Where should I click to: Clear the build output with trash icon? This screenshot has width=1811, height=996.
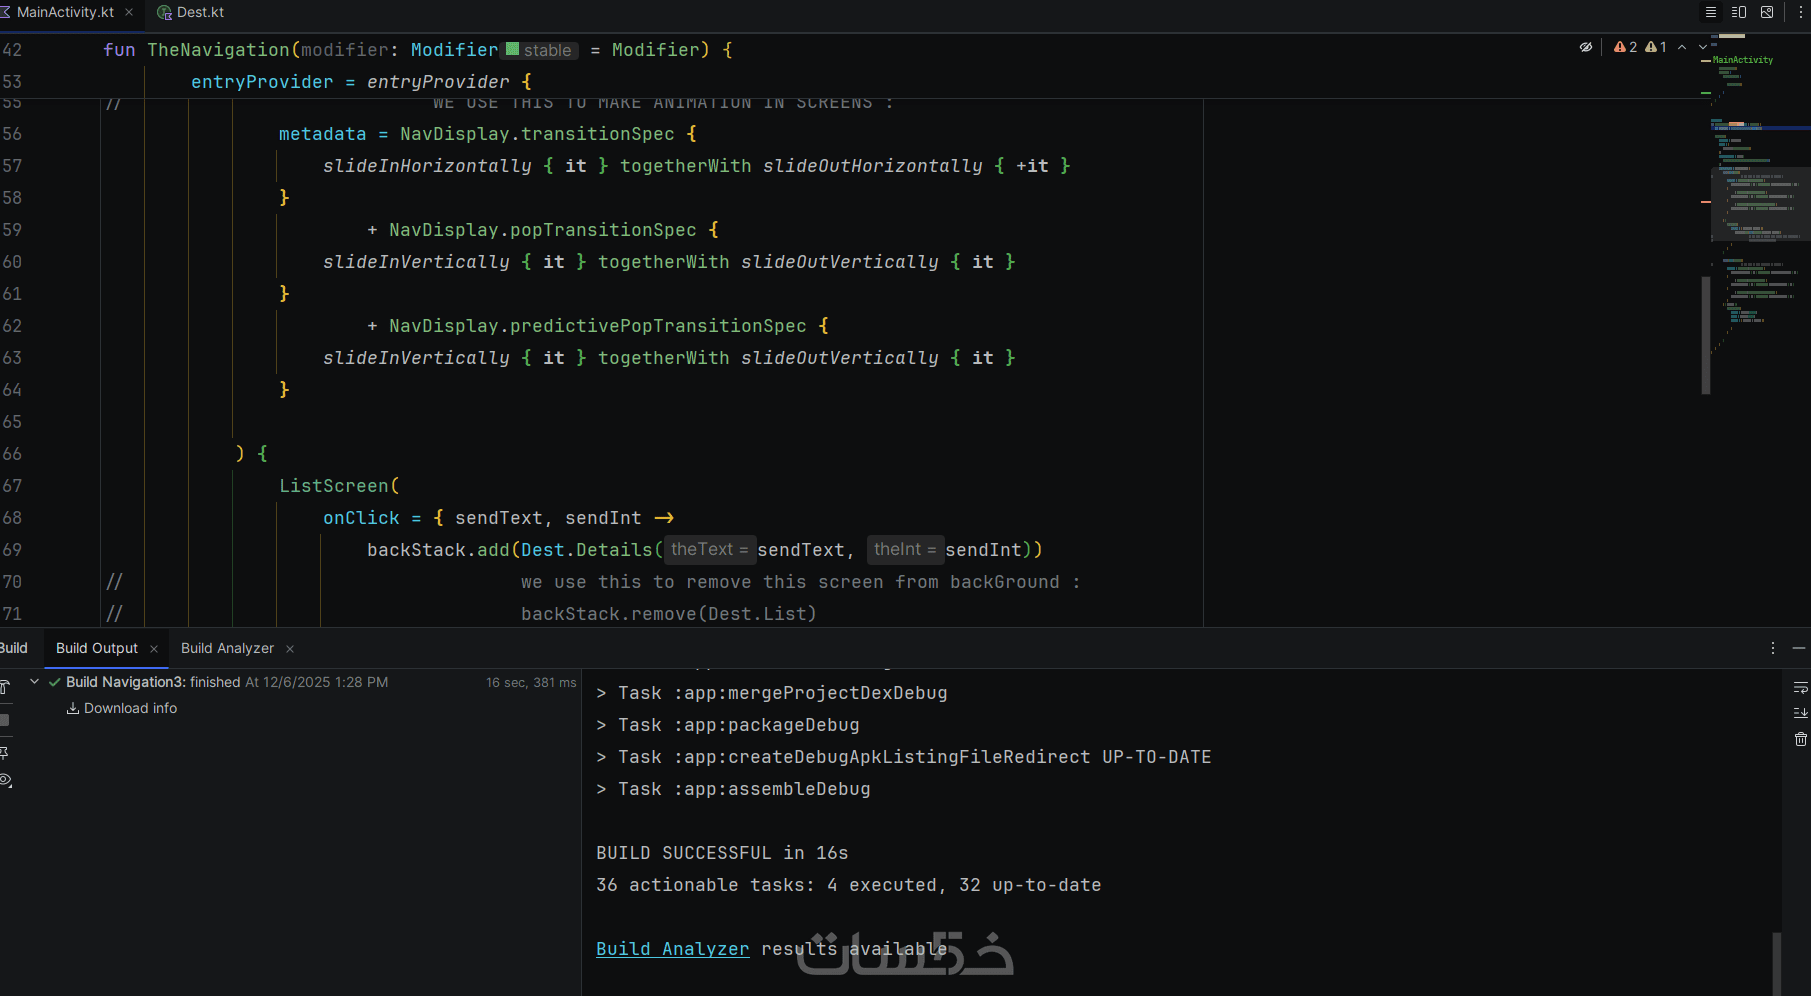[1800, 739]
